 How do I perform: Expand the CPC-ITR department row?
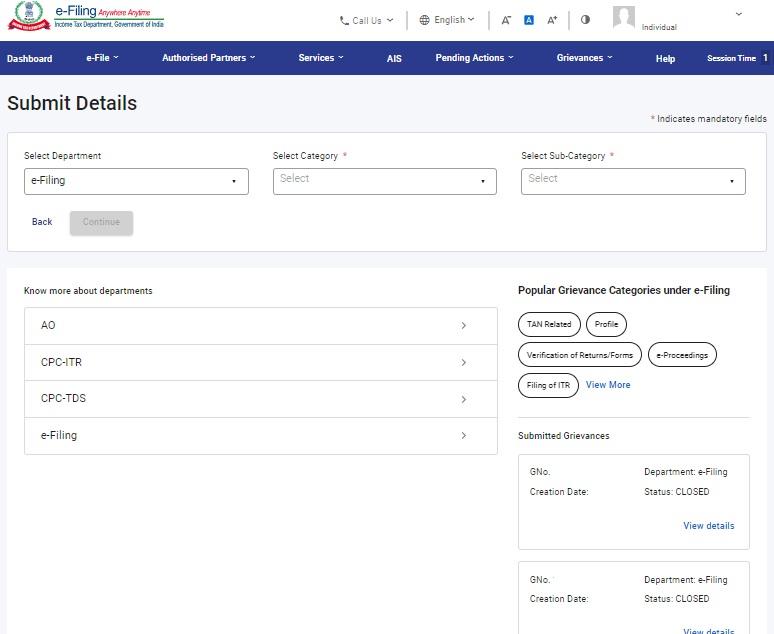[x=260, y=362]
